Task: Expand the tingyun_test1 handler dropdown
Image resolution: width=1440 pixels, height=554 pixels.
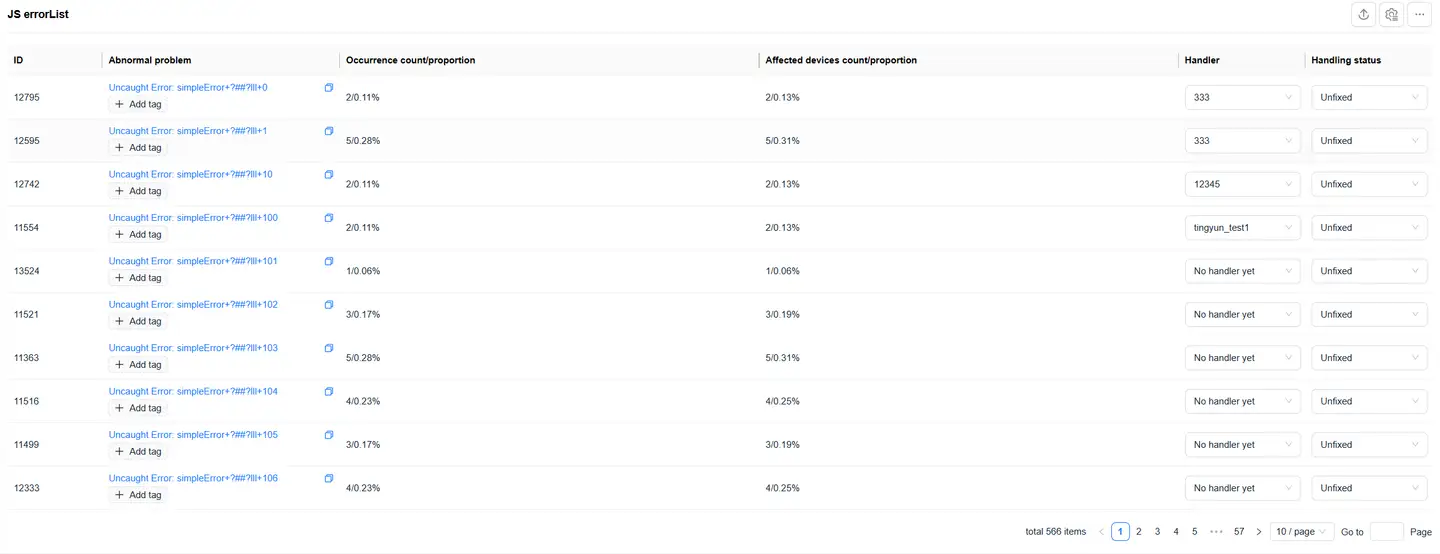Action: click(1242, 228)
